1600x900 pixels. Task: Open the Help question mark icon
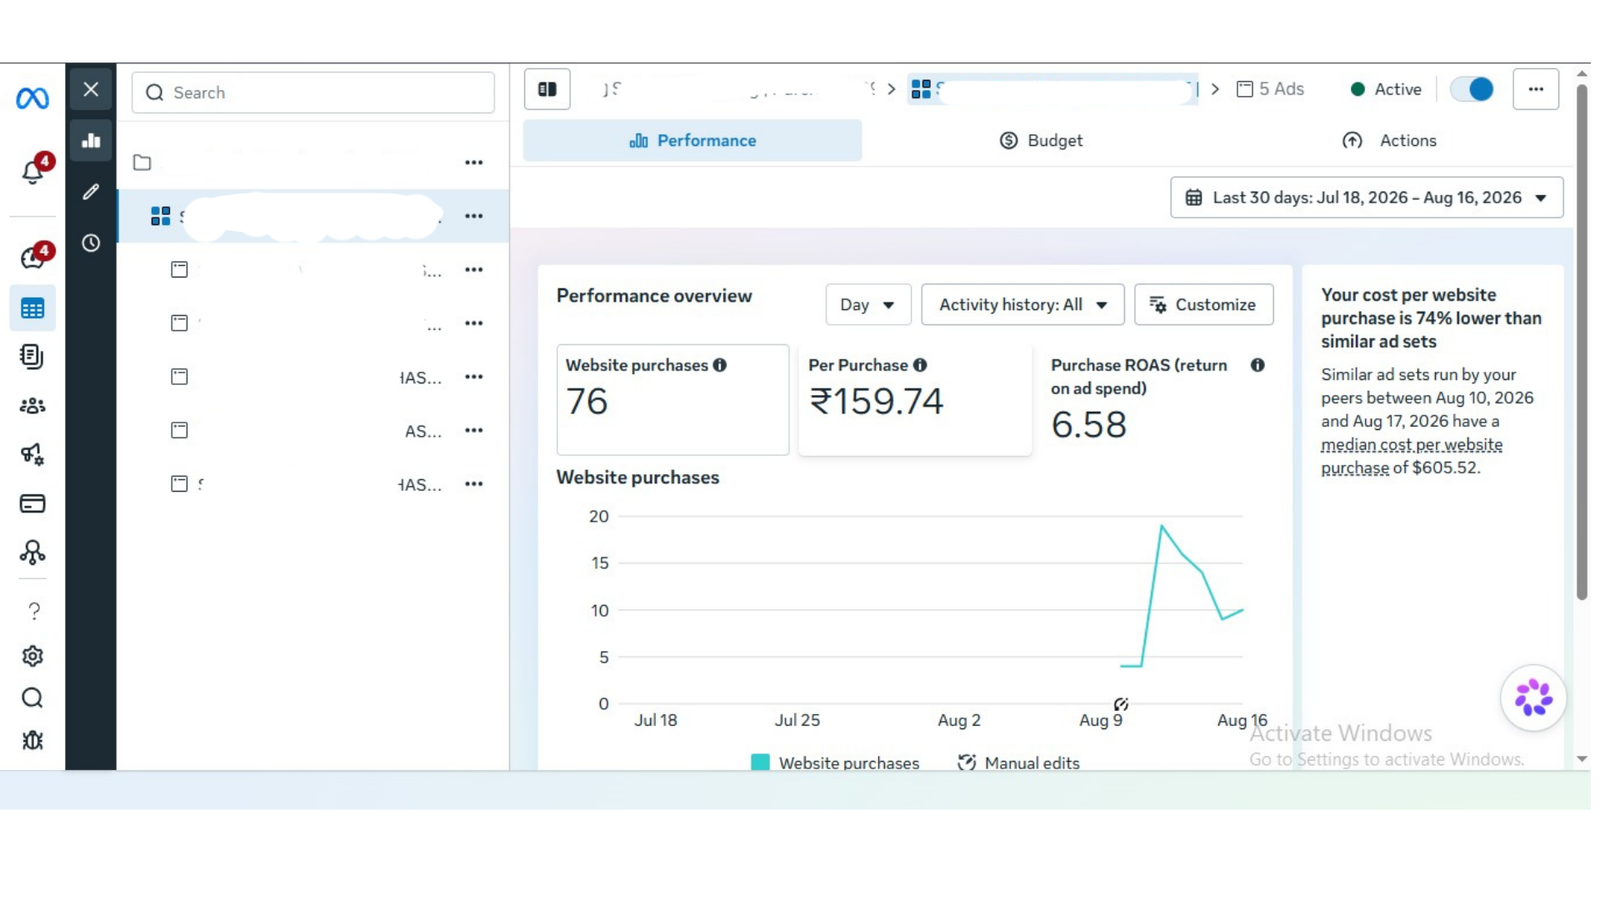pyautogui.click(x=33, y=610)
